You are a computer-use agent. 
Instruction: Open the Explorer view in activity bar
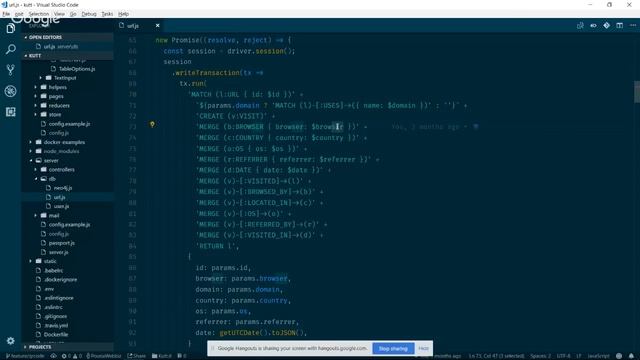11,28
